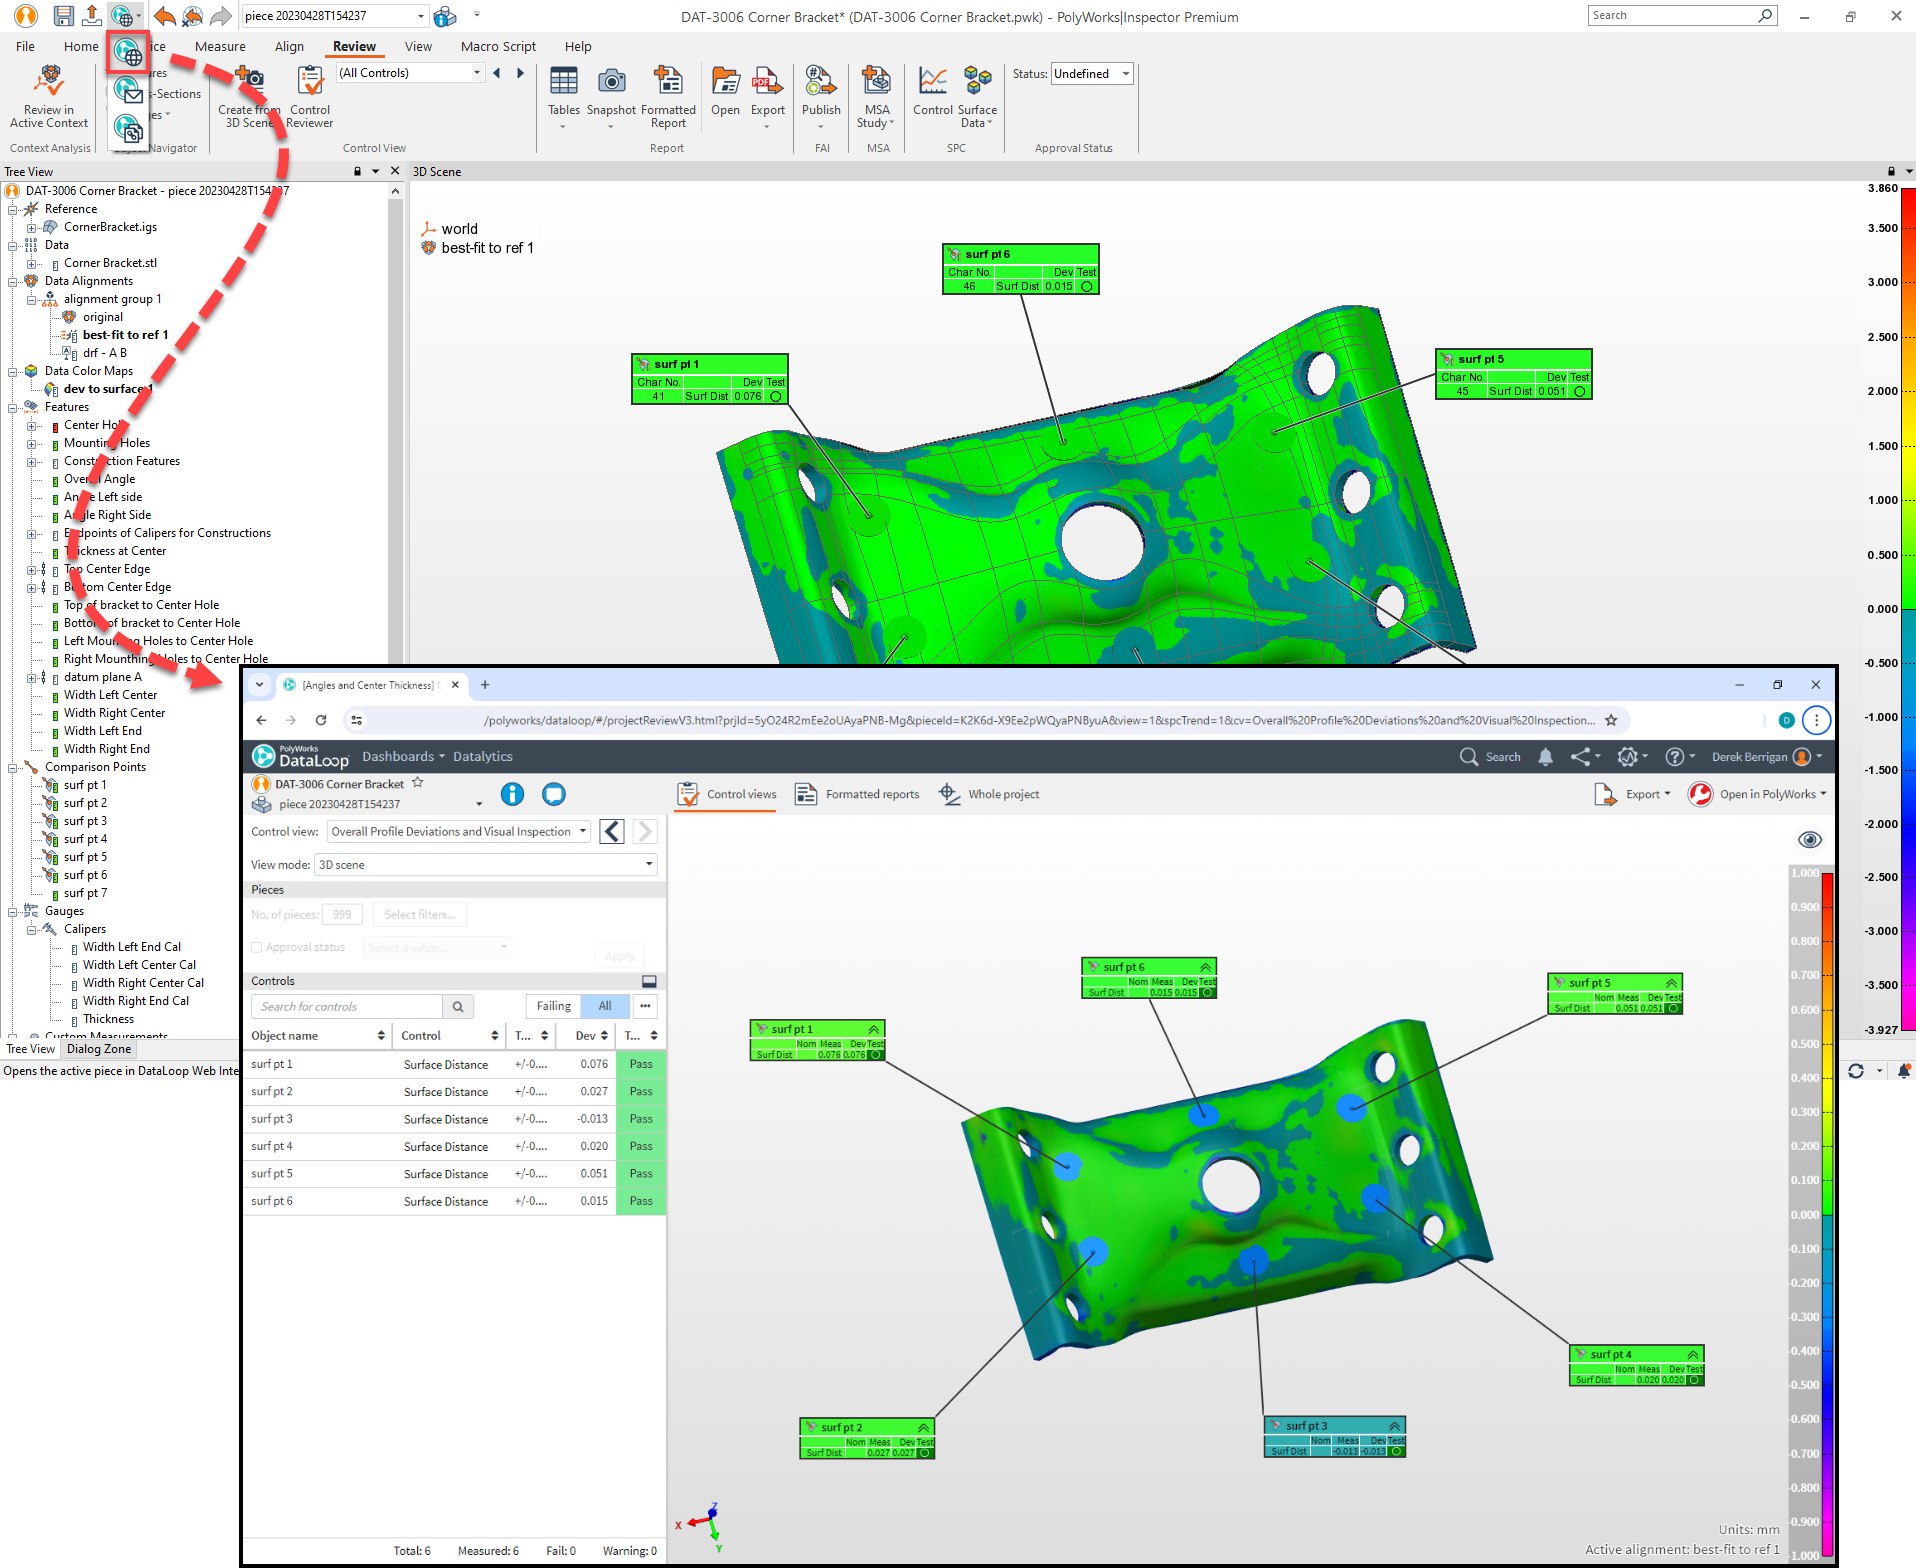This screenshot has height=1568, width=1916.
Task: Select surf pt 3 row in Controls table
Action: [454, 1119]
